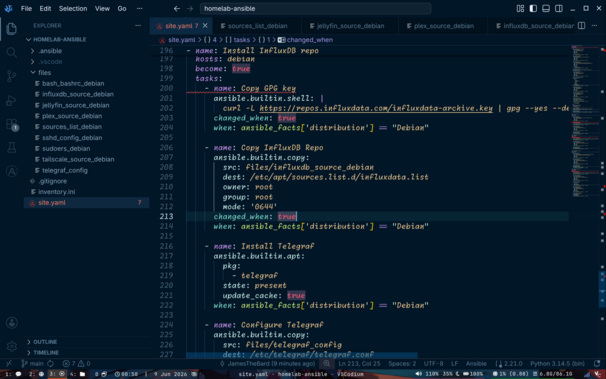Screen dimensions: 606x379
Task: Open the Manage gear settings icon
Action: coord(12,346)
